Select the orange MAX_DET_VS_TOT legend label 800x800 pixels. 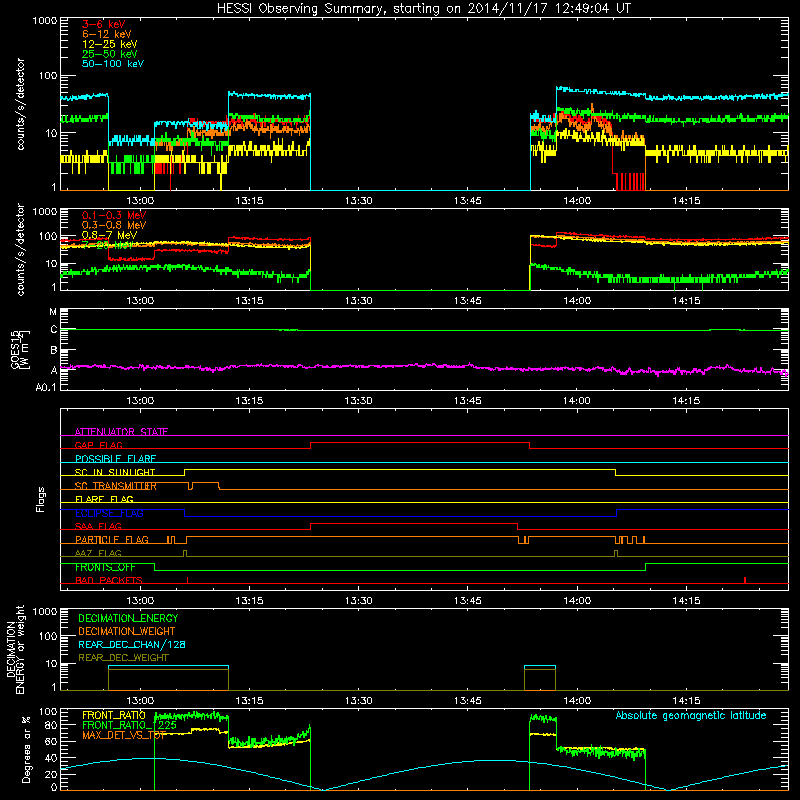(124, 735)
